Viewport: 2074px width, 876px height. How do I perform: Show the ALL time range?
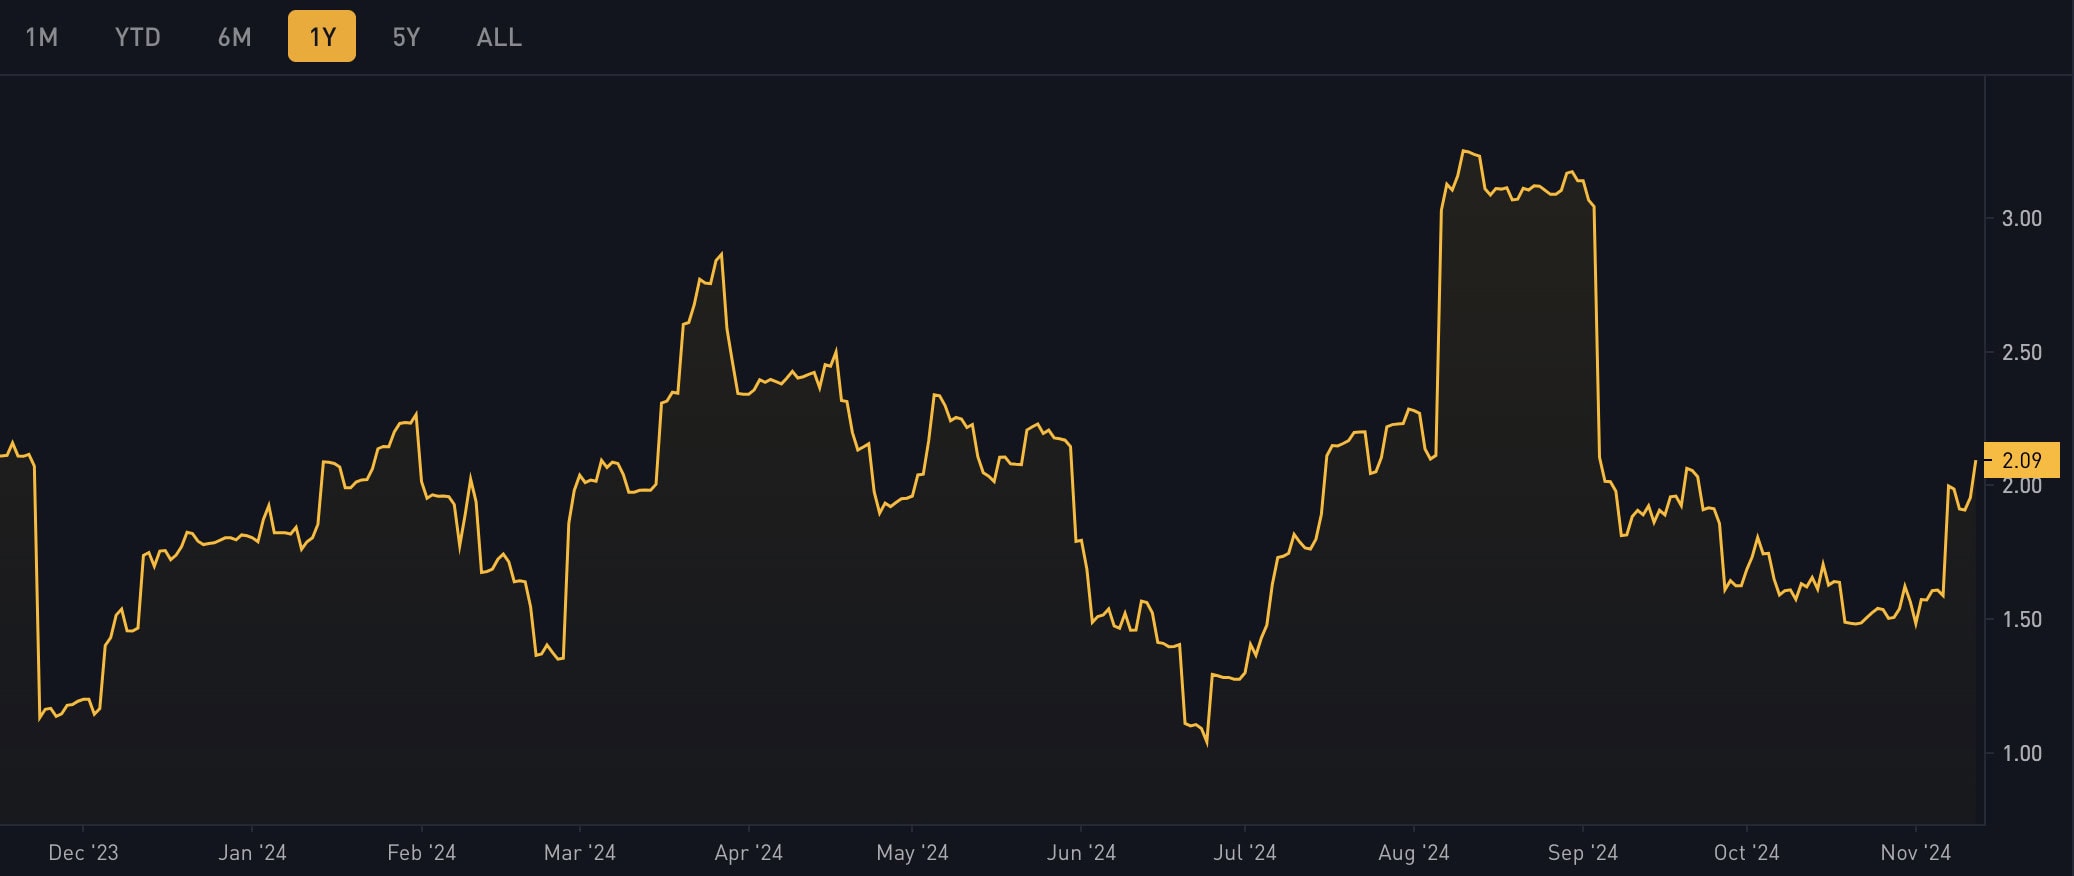[499, 37]
